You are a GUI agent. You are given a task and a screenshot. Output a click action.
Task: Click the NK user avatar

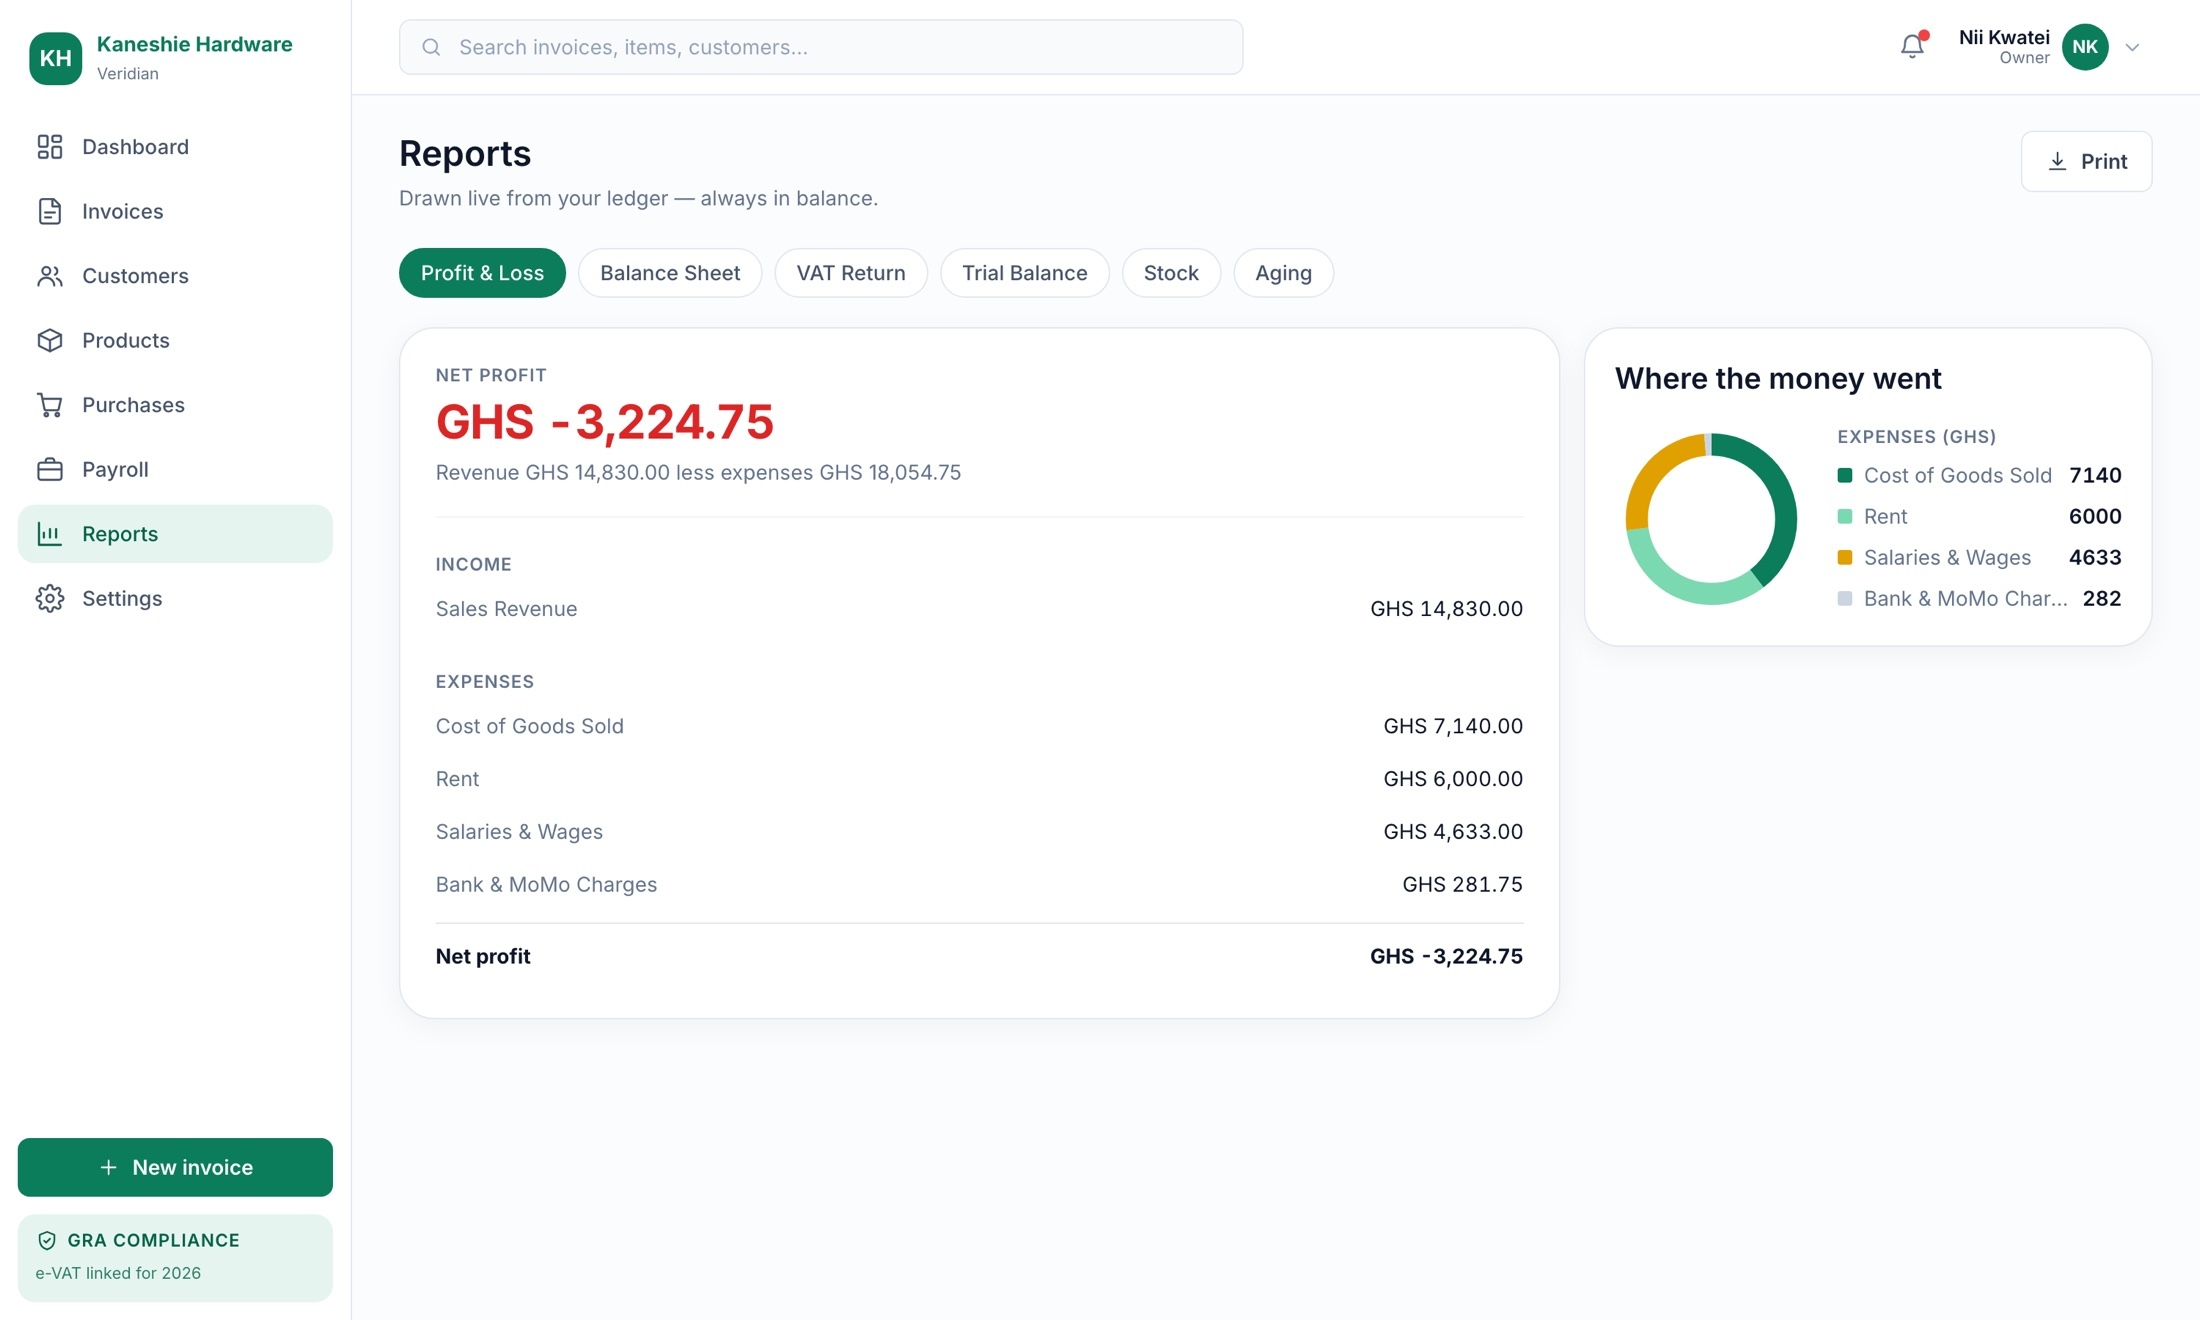coord(2085,47)
